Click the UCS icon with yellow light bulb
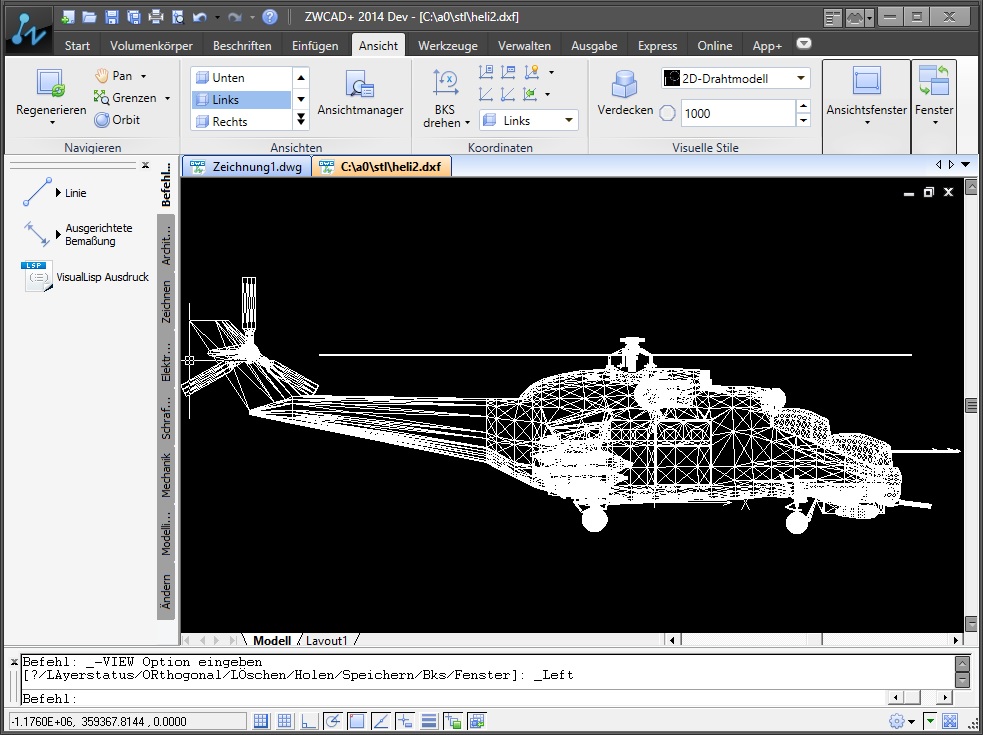 pos(532,72)
